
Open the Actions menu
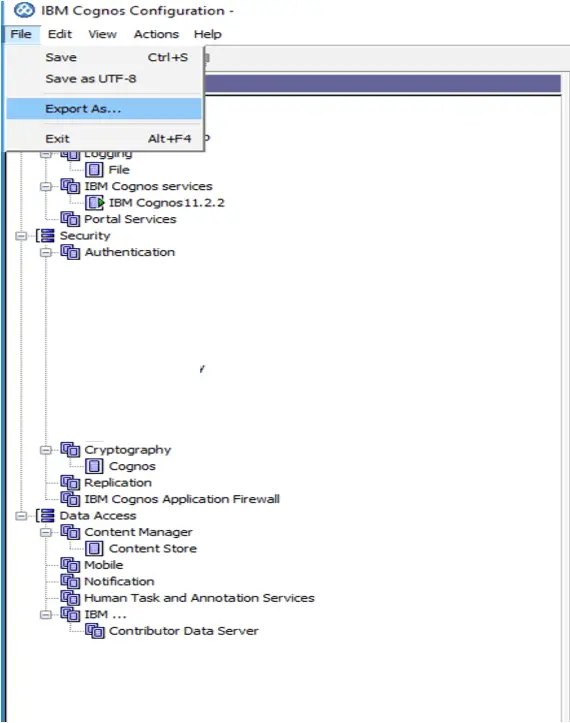point(156,34)
